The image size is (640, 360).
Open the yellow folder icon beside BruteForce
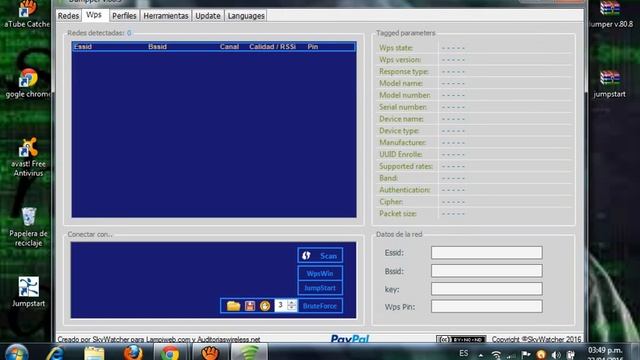(233, 306)
